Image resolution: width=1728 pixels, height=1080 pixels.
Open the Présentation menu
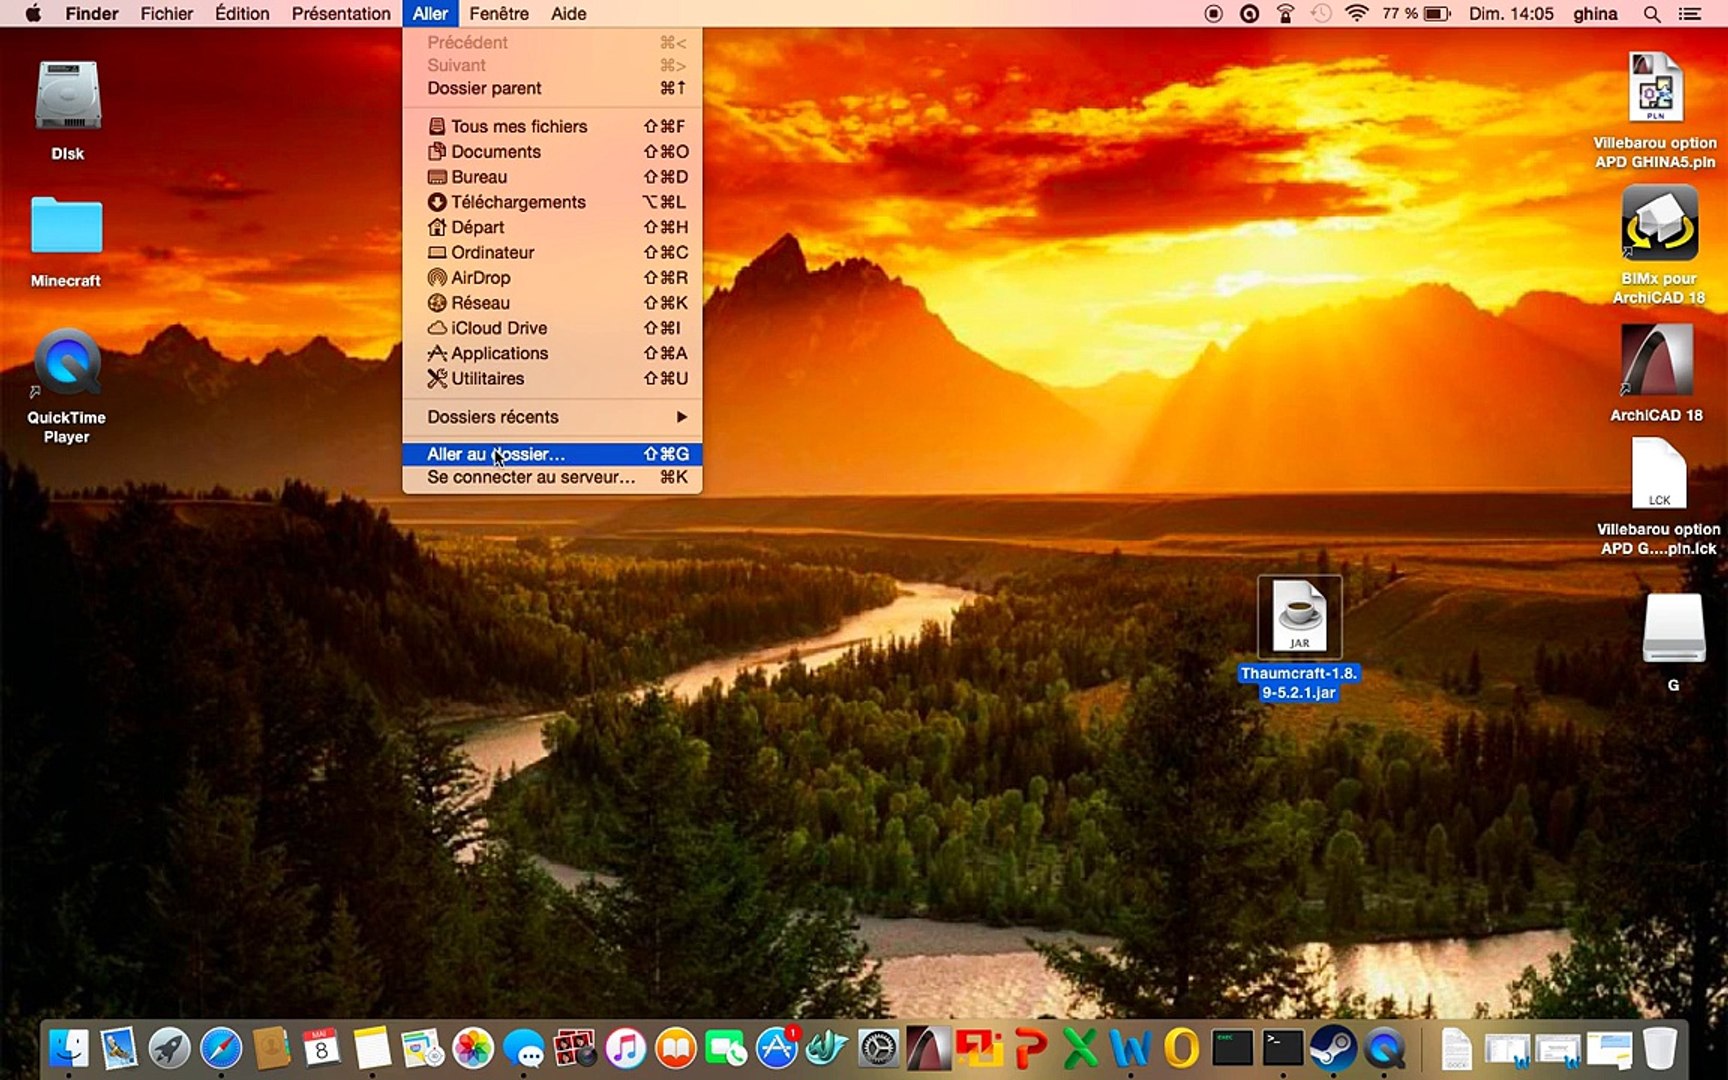point(341,14)
